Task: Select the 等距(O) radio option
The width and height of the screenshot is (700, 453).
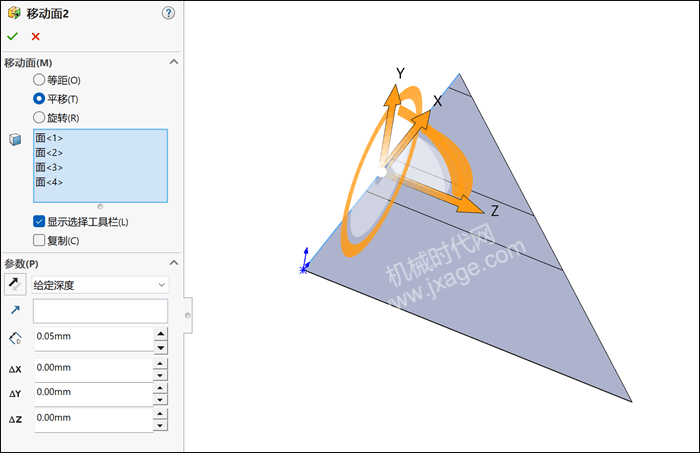Action: coord(39,80)
